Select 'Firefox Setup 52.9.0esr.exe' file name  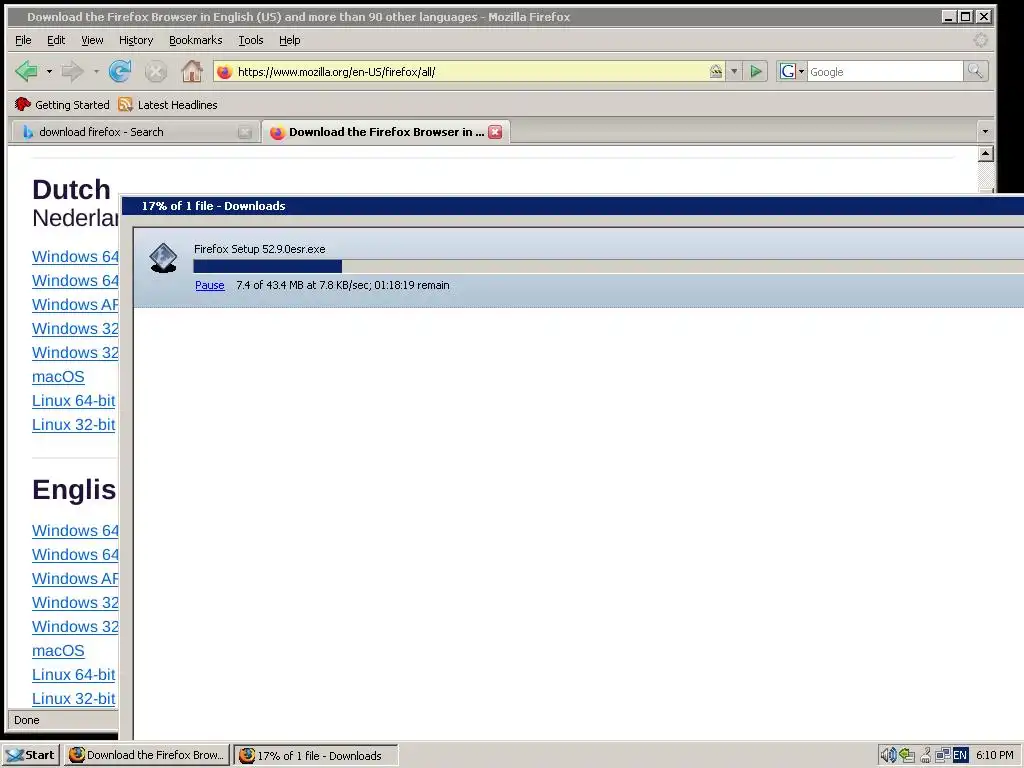(259, 249)
